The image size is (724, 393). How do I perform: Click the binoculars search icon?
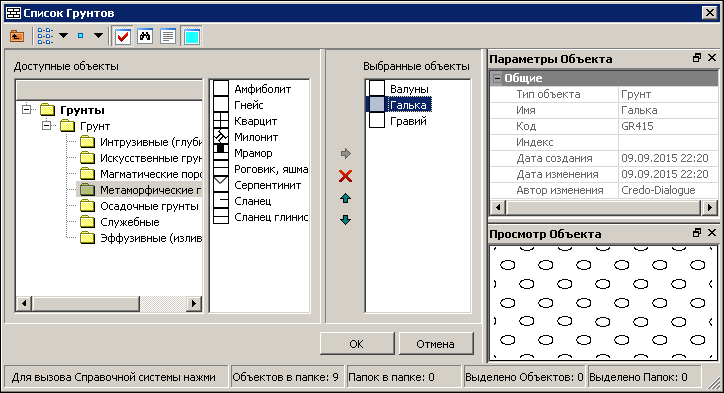(x=145, y=36)
